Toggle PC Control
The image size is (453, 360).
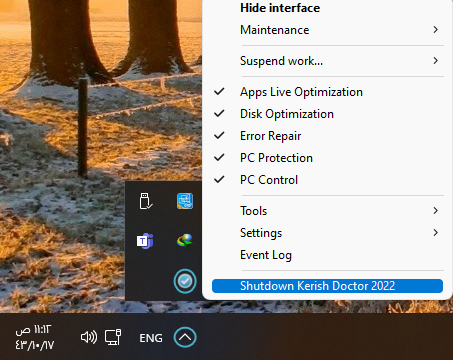327,180
